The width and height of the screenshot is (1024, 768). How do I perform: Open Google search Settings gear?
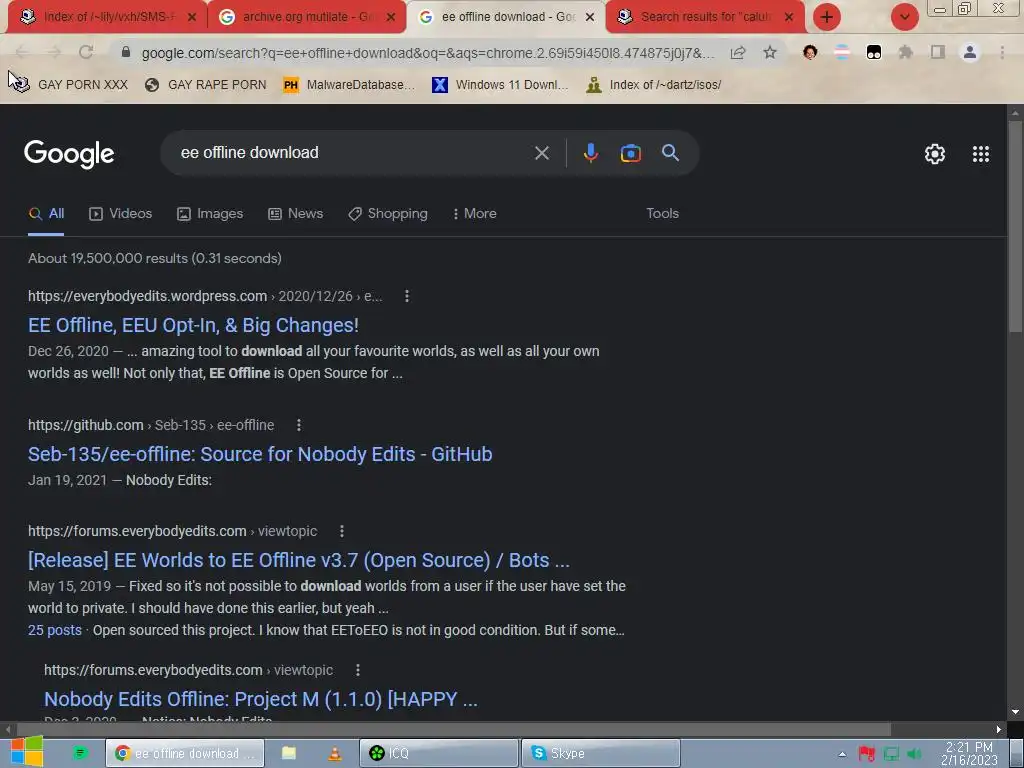point(935,153)
